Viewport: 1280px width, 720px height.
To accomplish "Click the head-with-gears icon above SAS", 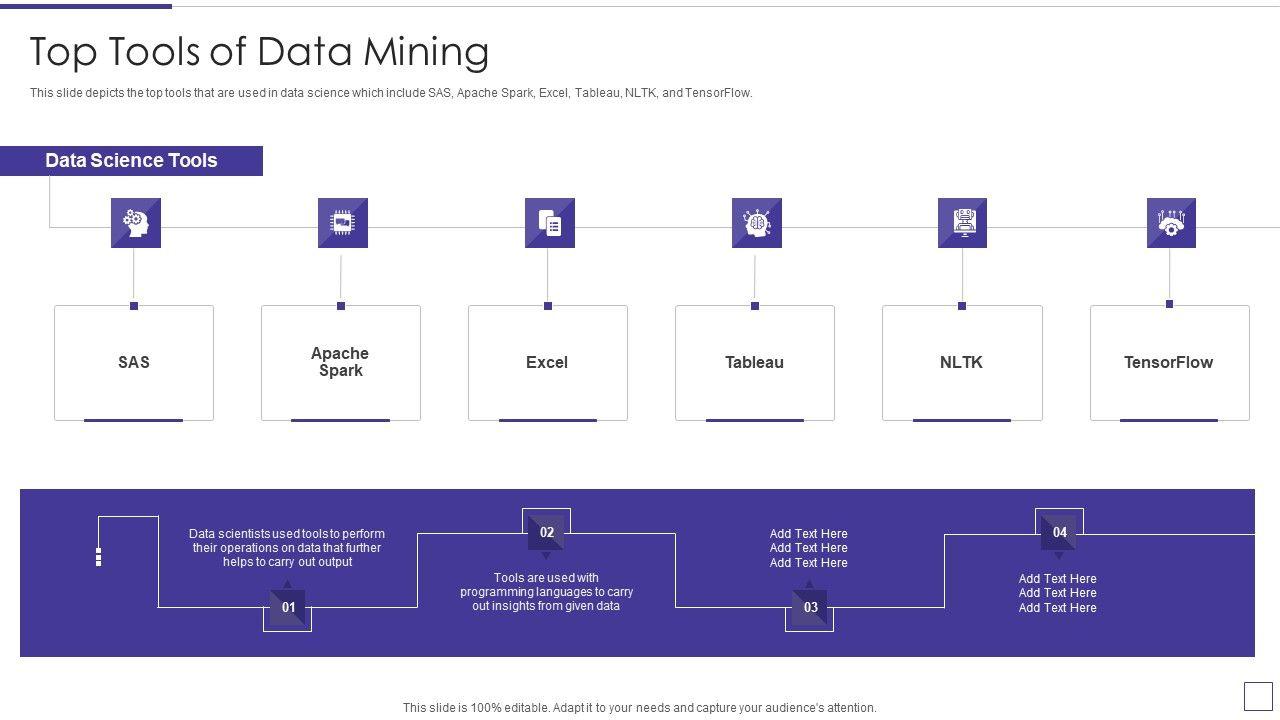I will pyautogui.click(x=135, y=223).
